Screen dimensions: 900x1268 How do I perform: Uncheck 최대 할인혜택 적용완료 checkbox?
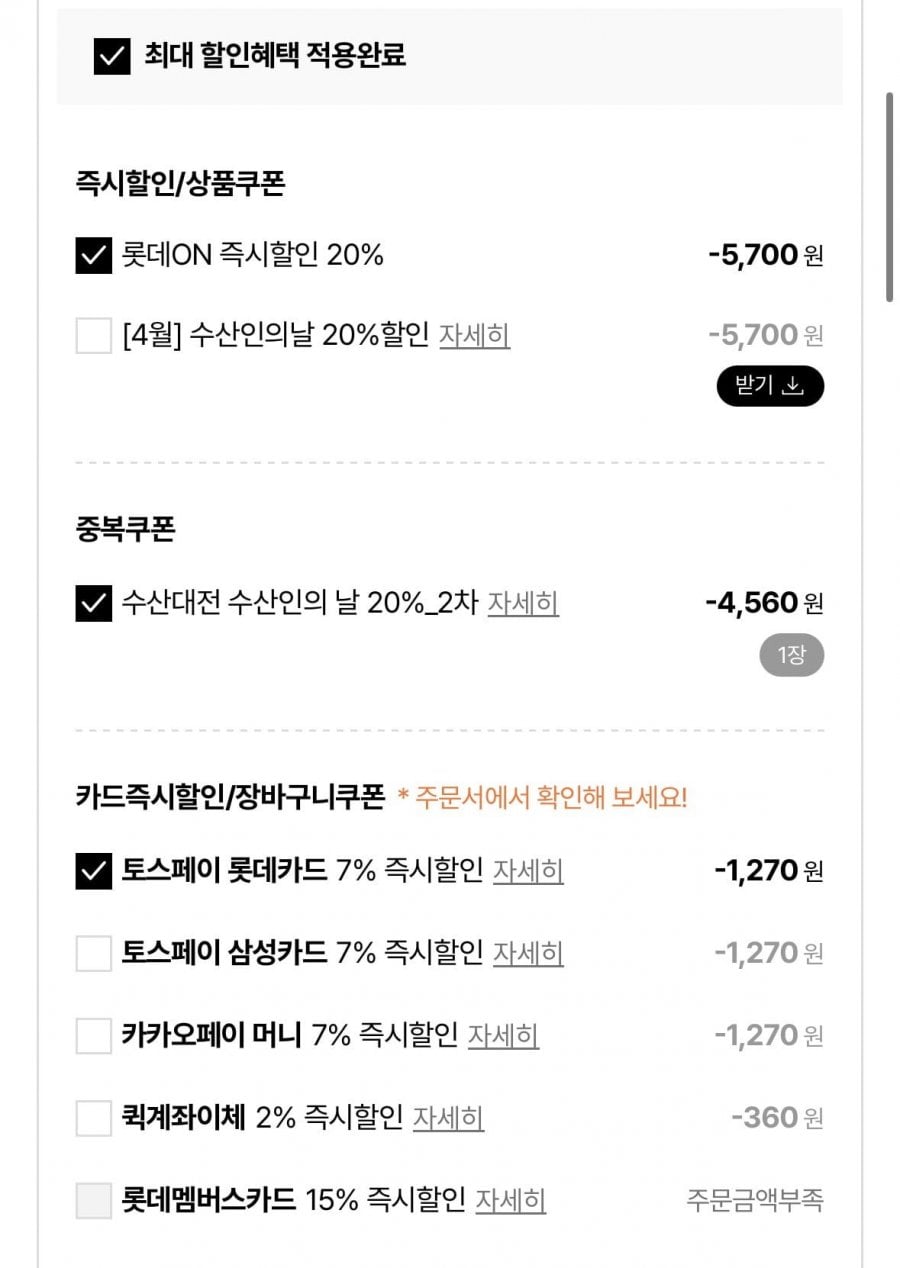[112, 56]
